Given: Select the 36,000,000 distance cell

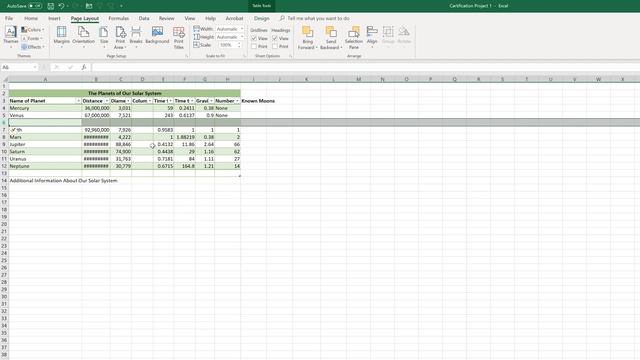Looking at the screenshot, I should coord(96,108).
